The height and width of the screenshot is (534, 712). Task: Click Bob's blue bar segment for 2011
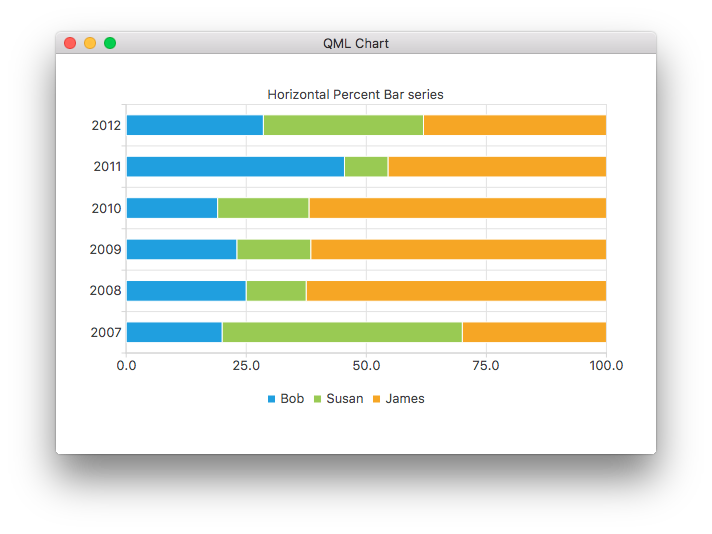[235, 167]
